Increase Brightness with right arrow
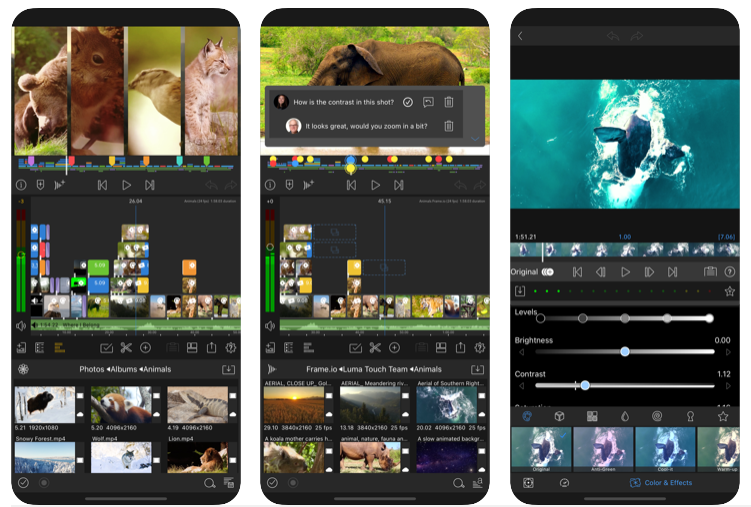The height and width of the screenshot is (507, 751). [x=728, y=352]
